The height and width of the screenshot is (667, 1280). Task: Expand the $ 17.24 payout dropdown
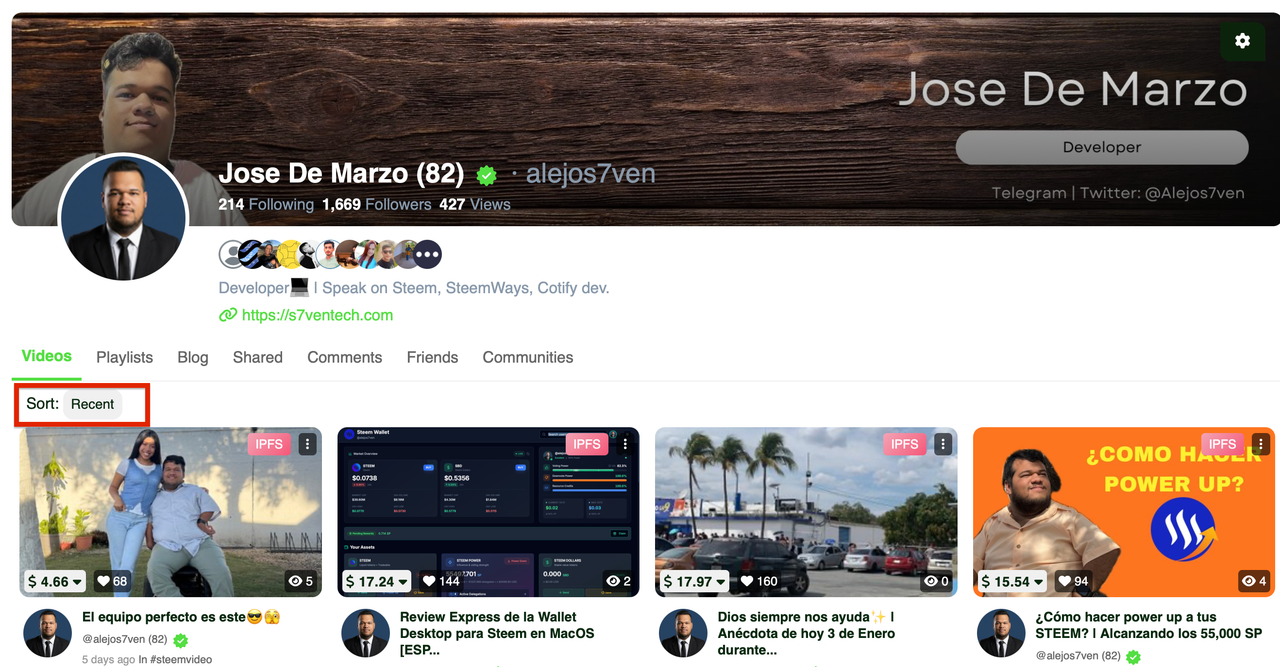(x=377, y=581)
